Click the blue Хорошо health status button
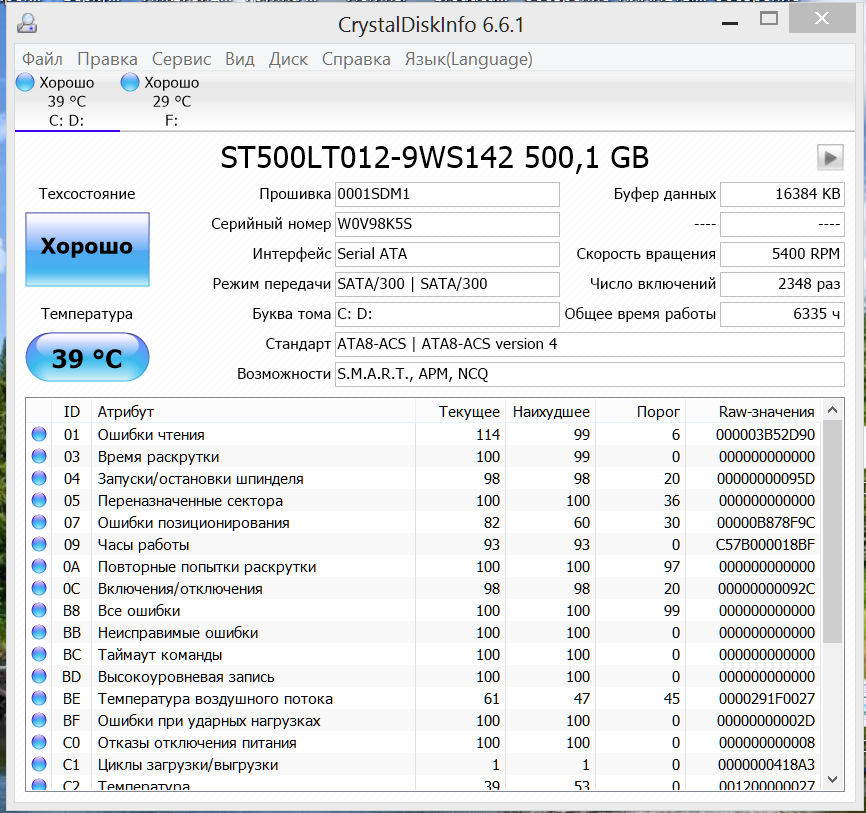Image resolution: width=866 pixels, height=813 pixels. pyautogui.click(x=87, y=247)
